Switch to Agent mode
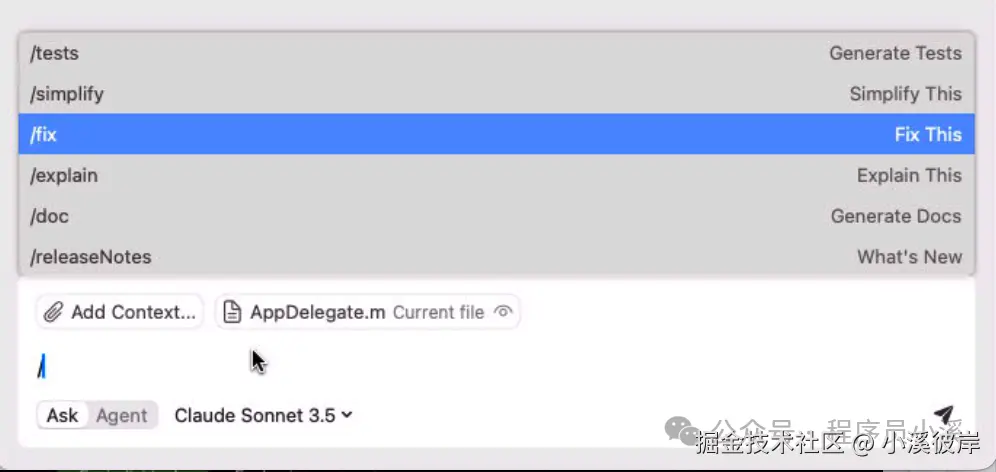The height and width of the screenshot is (472, 996). (x=121, y=415)
